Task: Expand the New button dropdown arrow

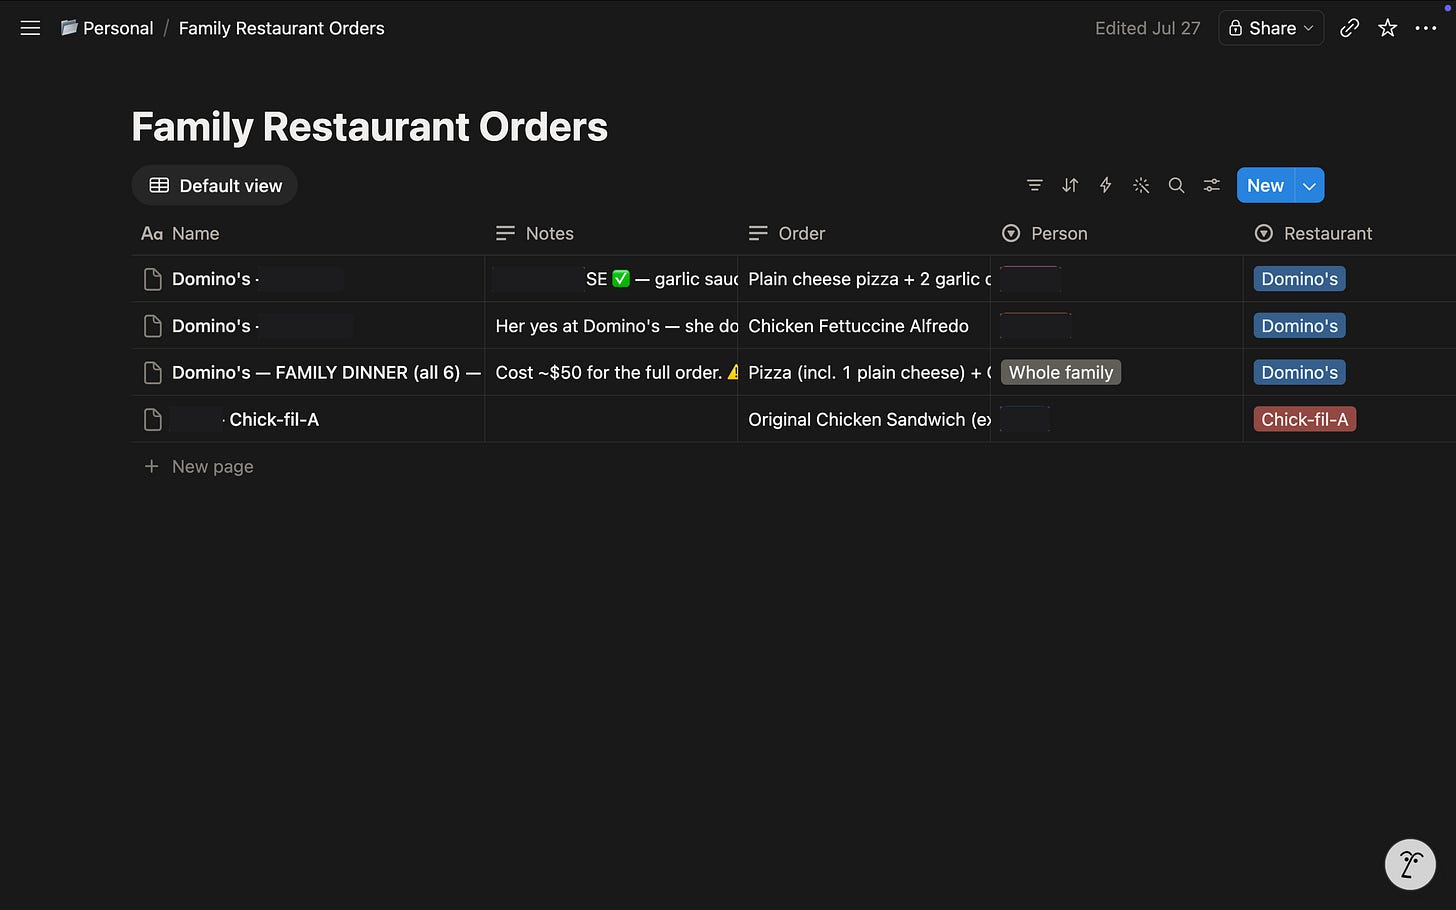Action: (x=1309, y=185)
